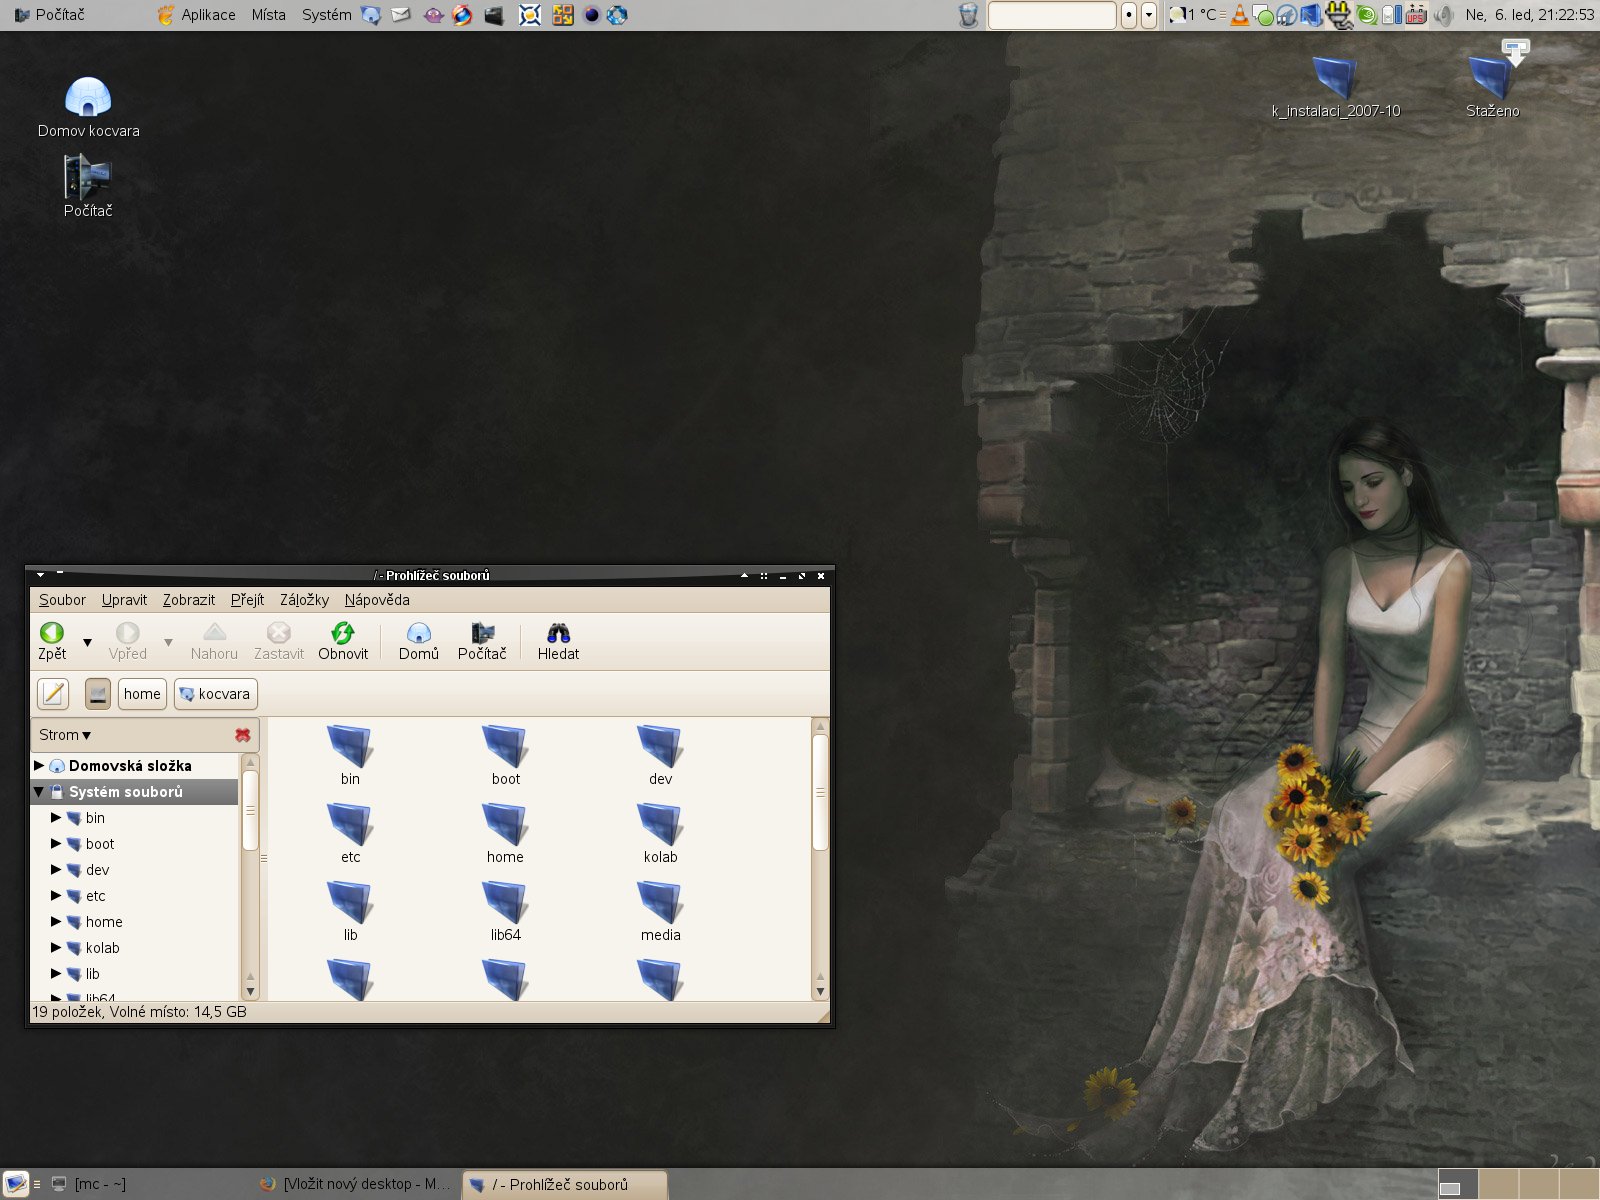Open the top panel search dropdown arrow
The image size is (1600, 1200).
pos(1149,15)
